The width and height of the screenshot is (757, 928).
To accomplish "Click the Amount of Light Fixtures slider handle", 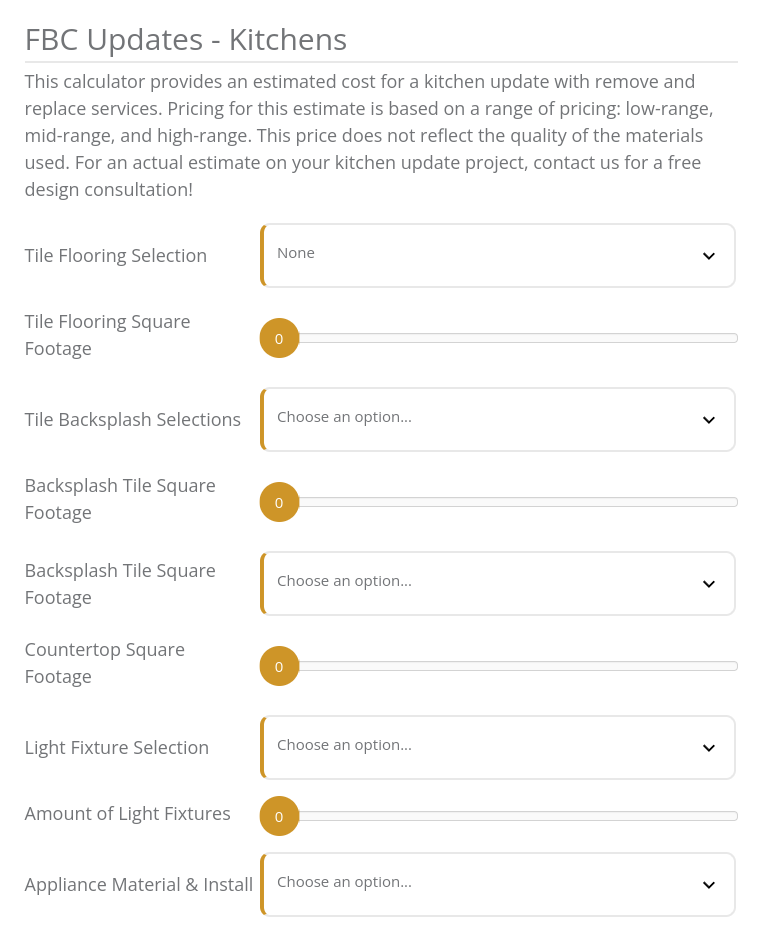I will point(279,817).
